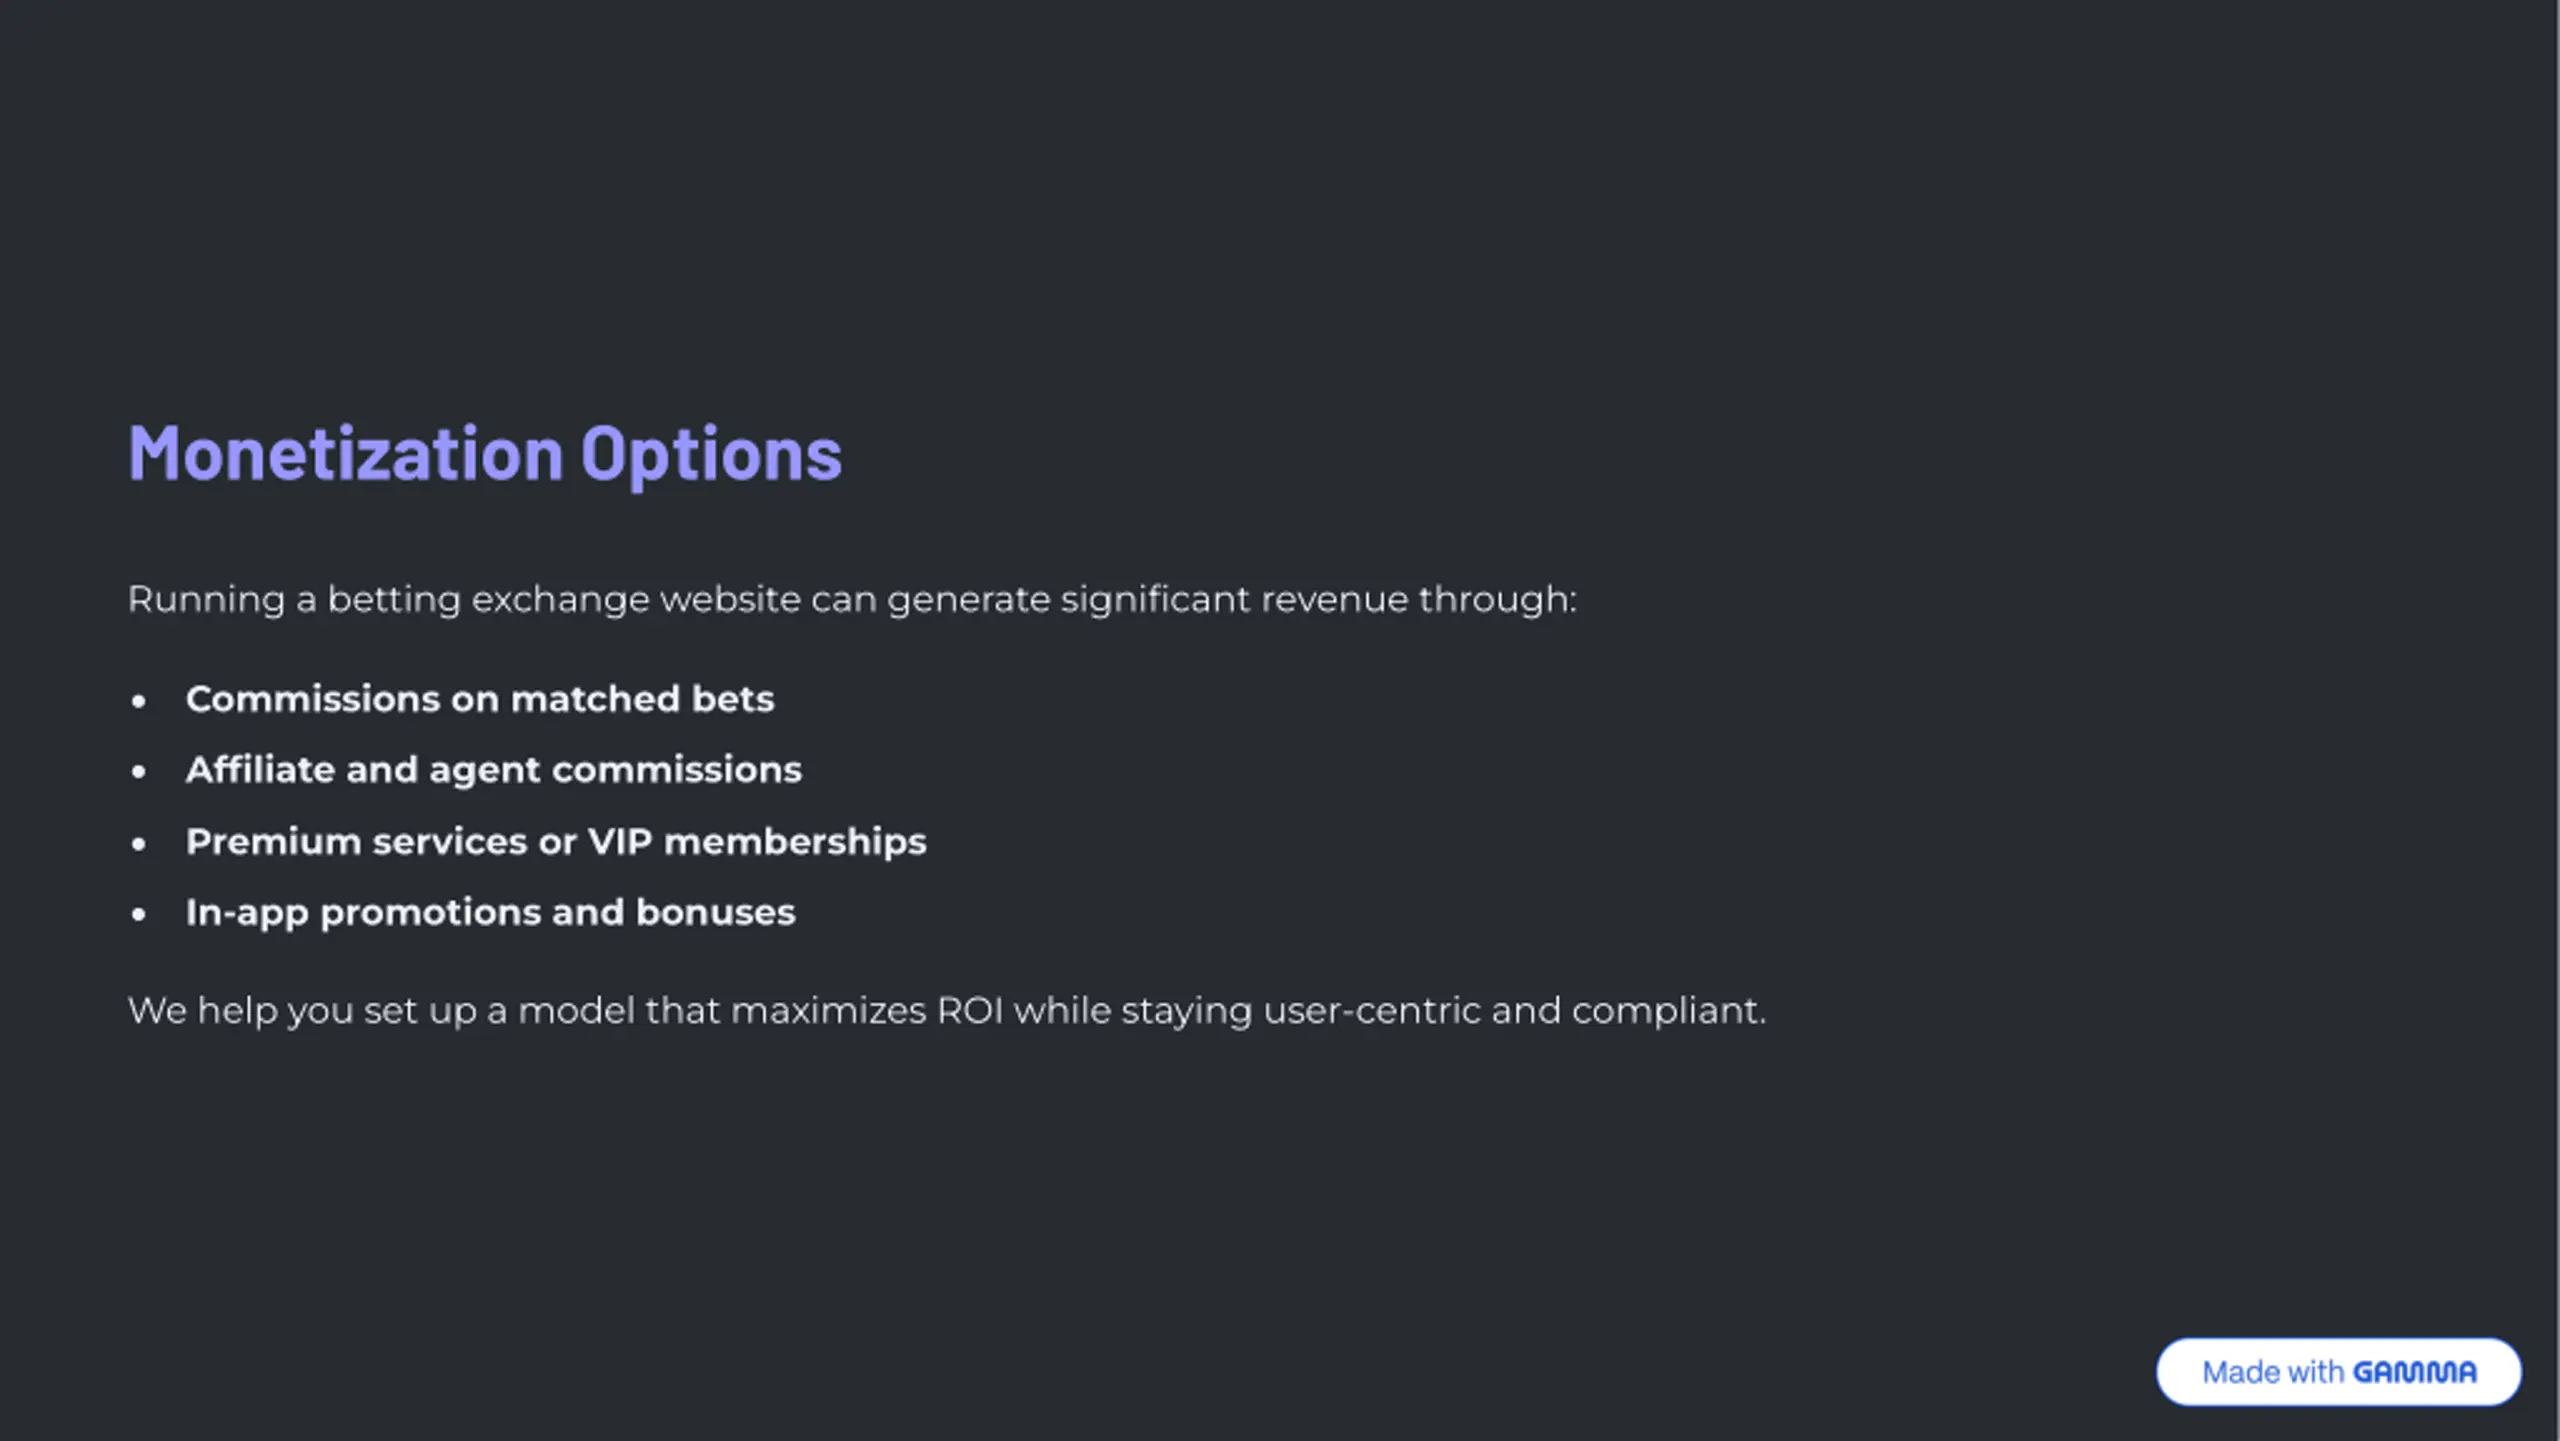This screenshot has width=2560, height=1441.
Task: Click "Premium services or VIP memberships" text
Action: pyautogui.click(x=556, y=842)
